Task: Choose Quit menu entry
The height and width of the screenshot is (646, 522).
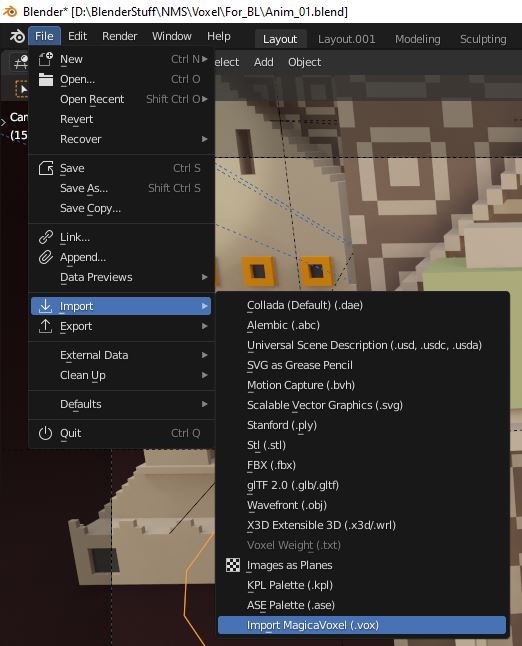Action: 121,433
